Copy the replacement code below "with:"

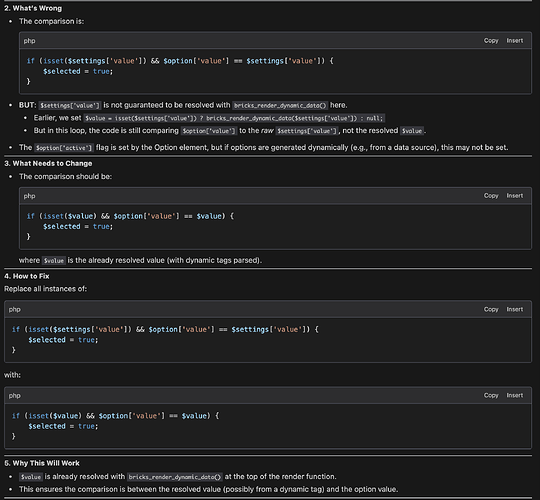click(x=491, y=395)
